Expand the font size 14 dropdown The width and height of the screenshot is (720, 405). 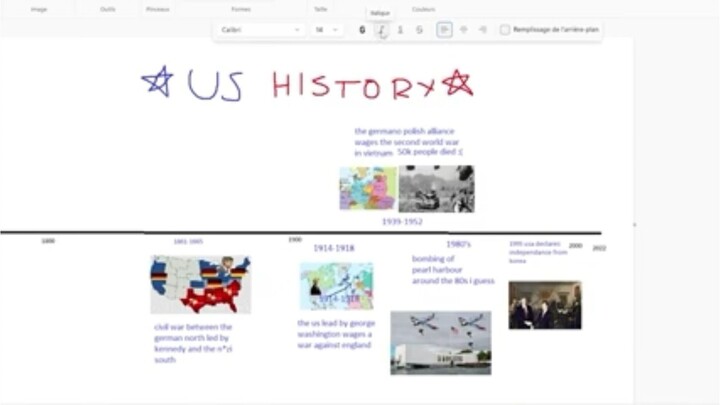(x=327, y=30)
